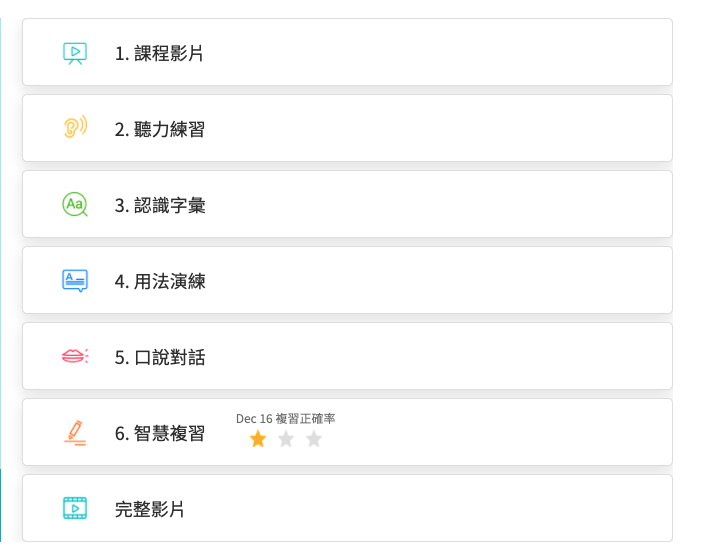Open lesson 2. 聽力練習
Screen dimensions: 704x557
[159, 129]
